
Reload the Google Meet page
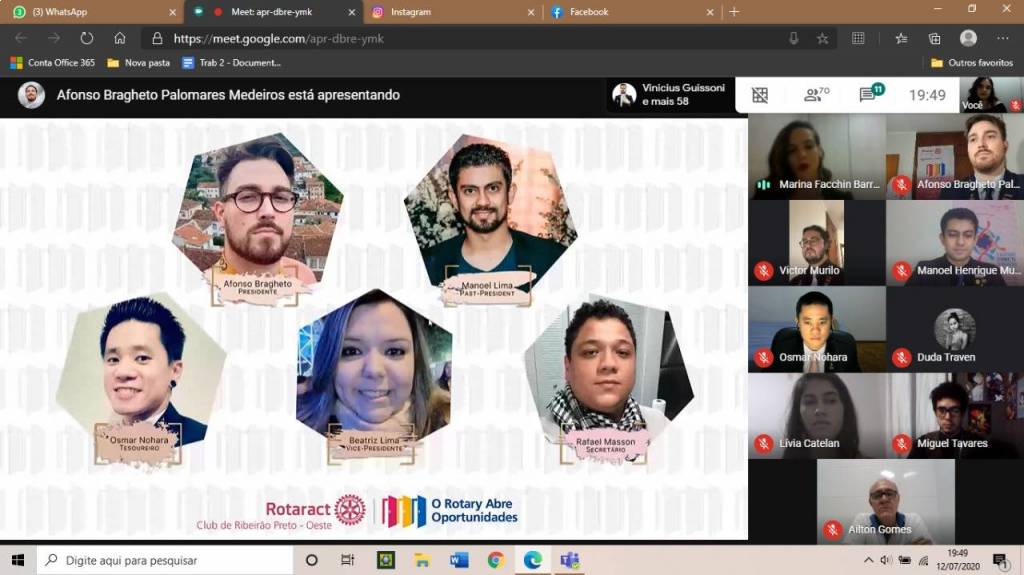87,38
